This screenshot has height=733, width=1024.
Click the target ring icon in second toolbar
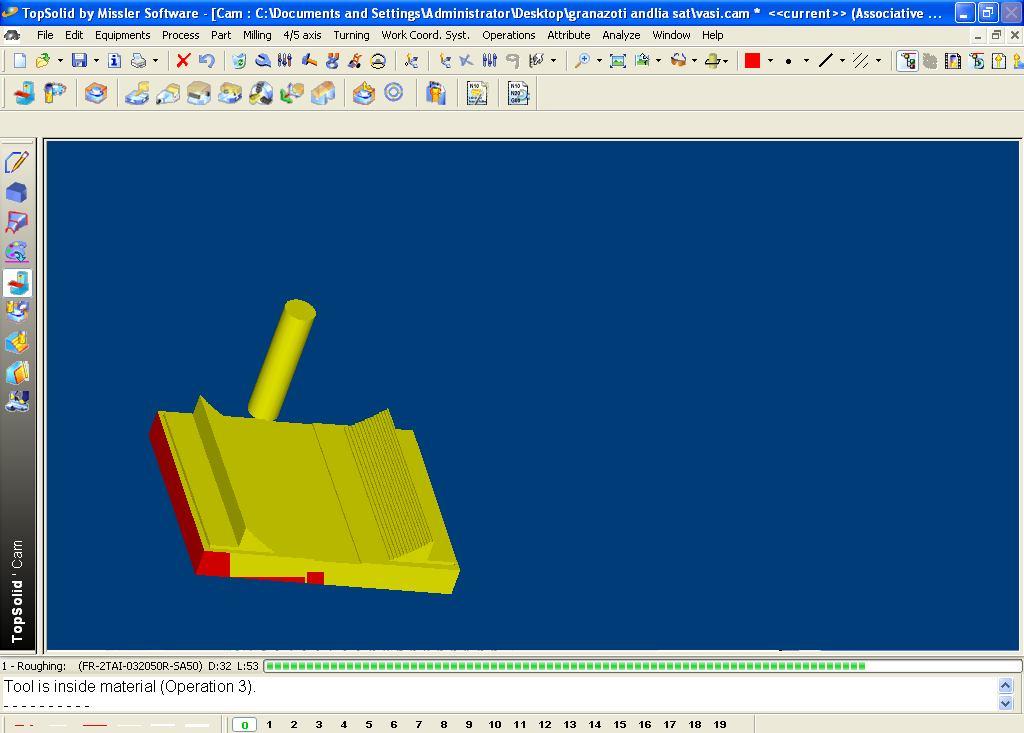(393, 93)
